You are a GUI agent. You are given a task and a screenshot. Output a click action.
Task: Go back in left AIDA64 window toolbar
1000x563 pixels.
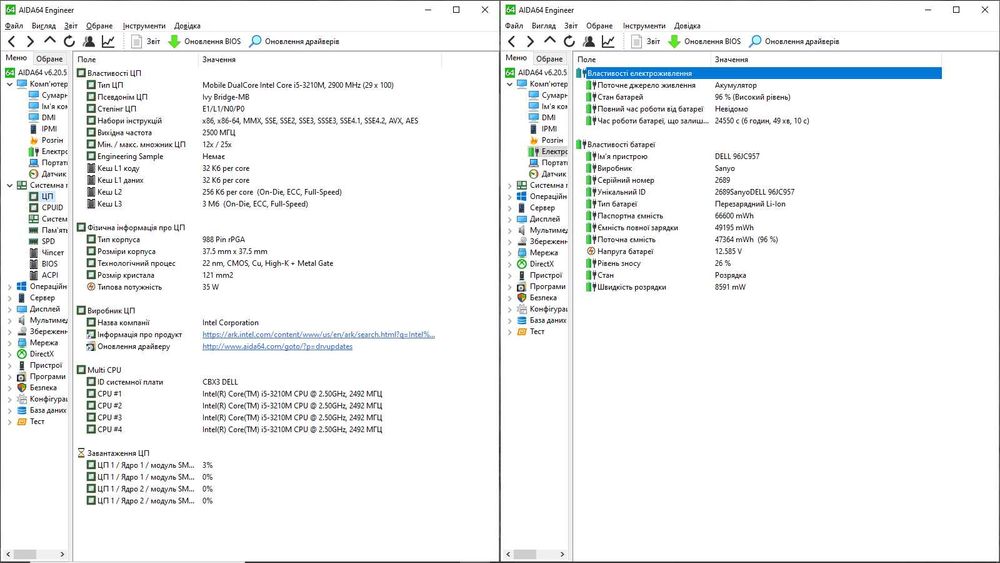[x=11, y=41]
